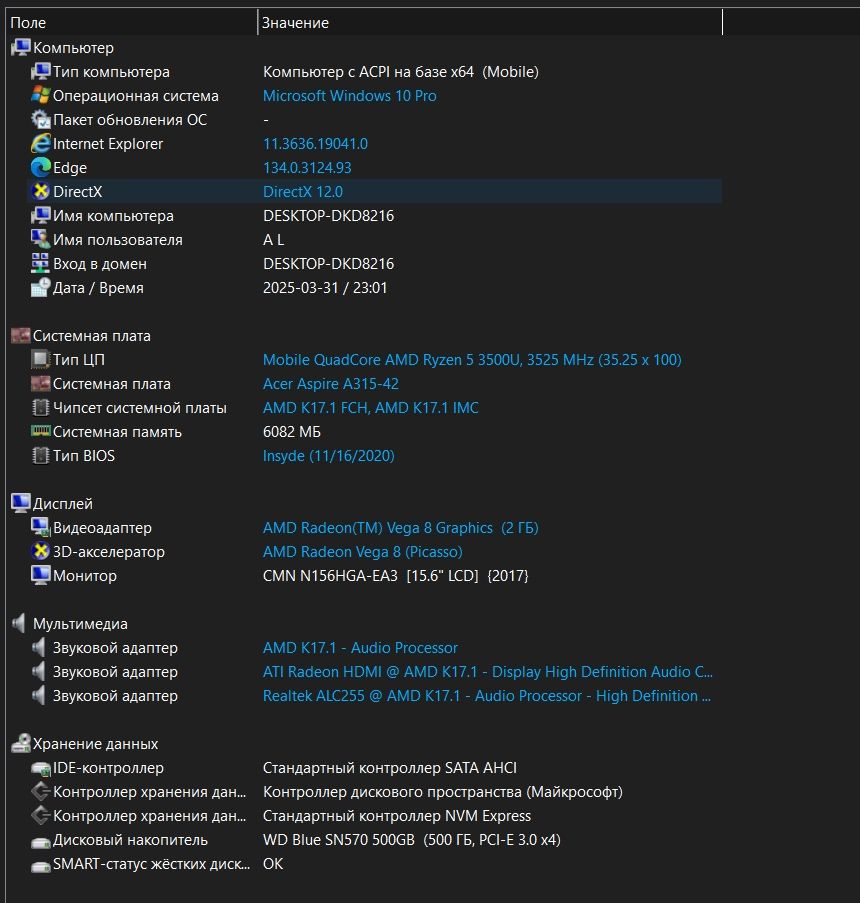
Task: Click the Чипсет системной платы chip icon
Action: click(41, 407)
